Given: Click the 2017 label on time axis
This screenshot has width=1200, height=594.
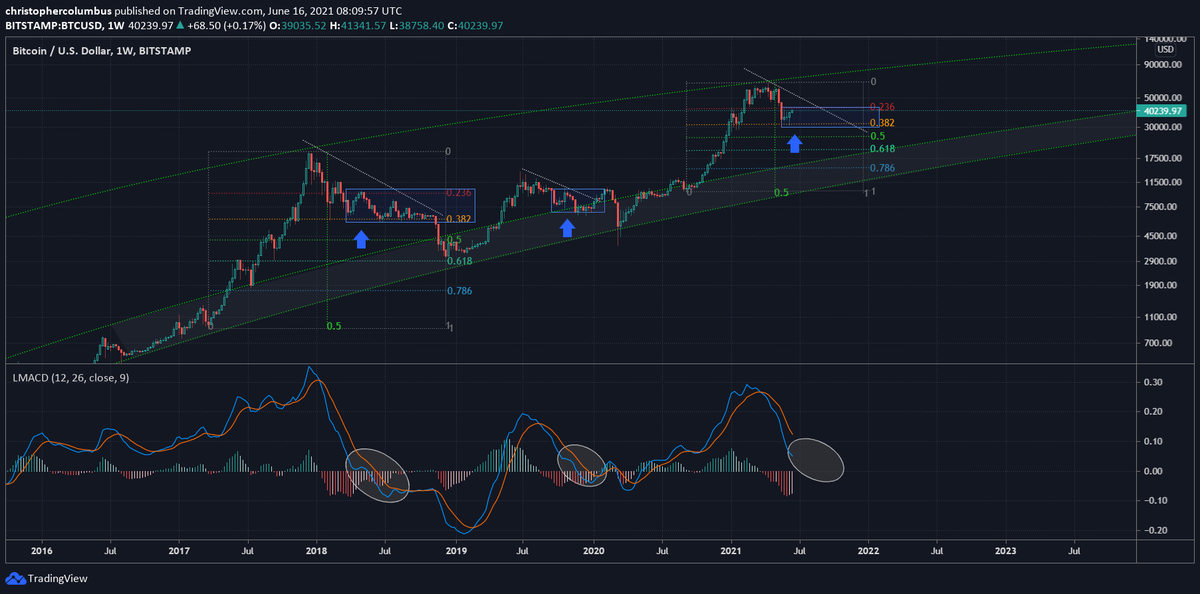Looking at the screenshot, I should pos(178,550).
